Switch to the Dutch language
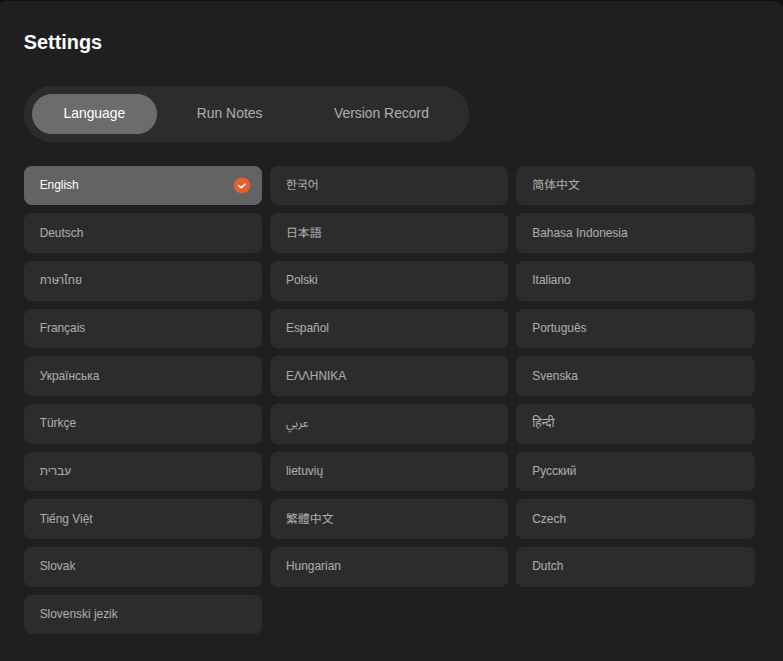 [x=635, y=566]
